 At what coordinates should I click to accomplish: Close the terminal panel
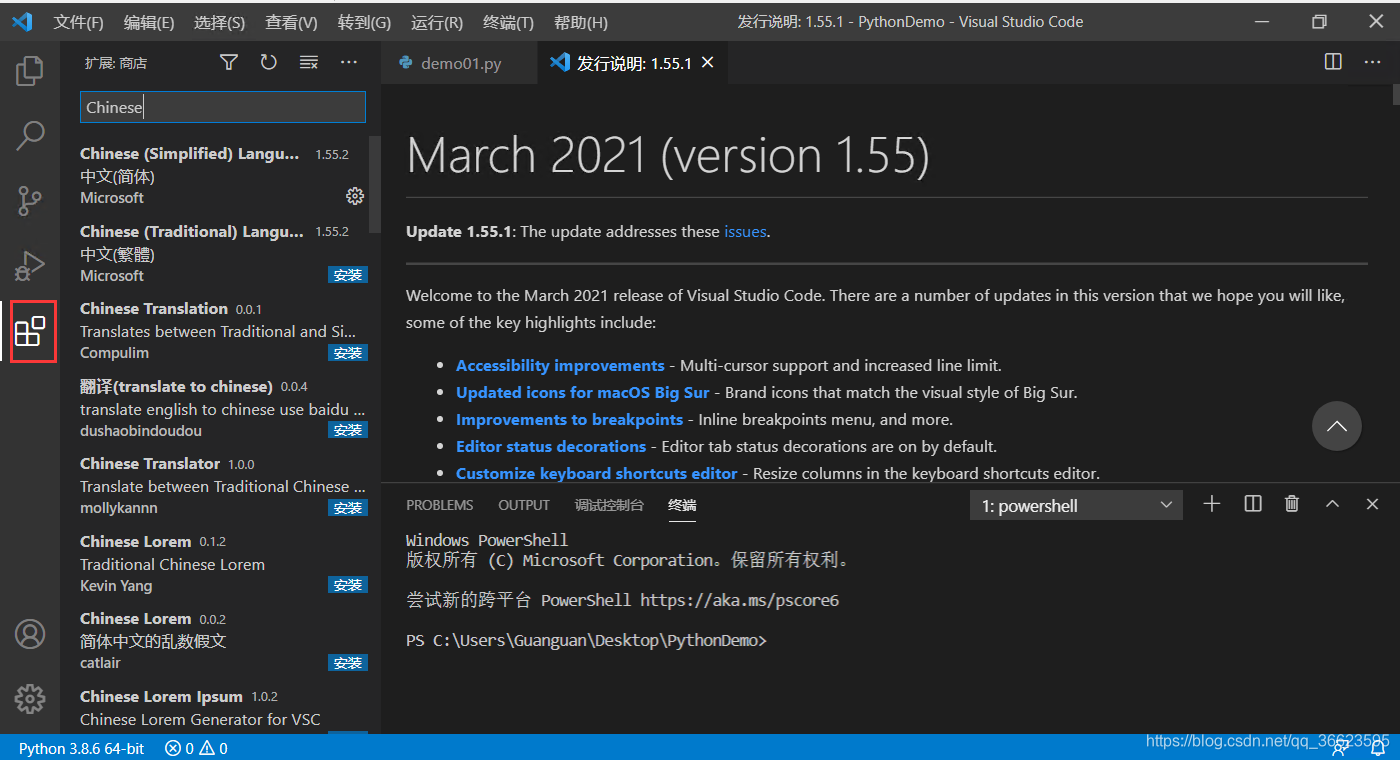[x=1372, y=504]
